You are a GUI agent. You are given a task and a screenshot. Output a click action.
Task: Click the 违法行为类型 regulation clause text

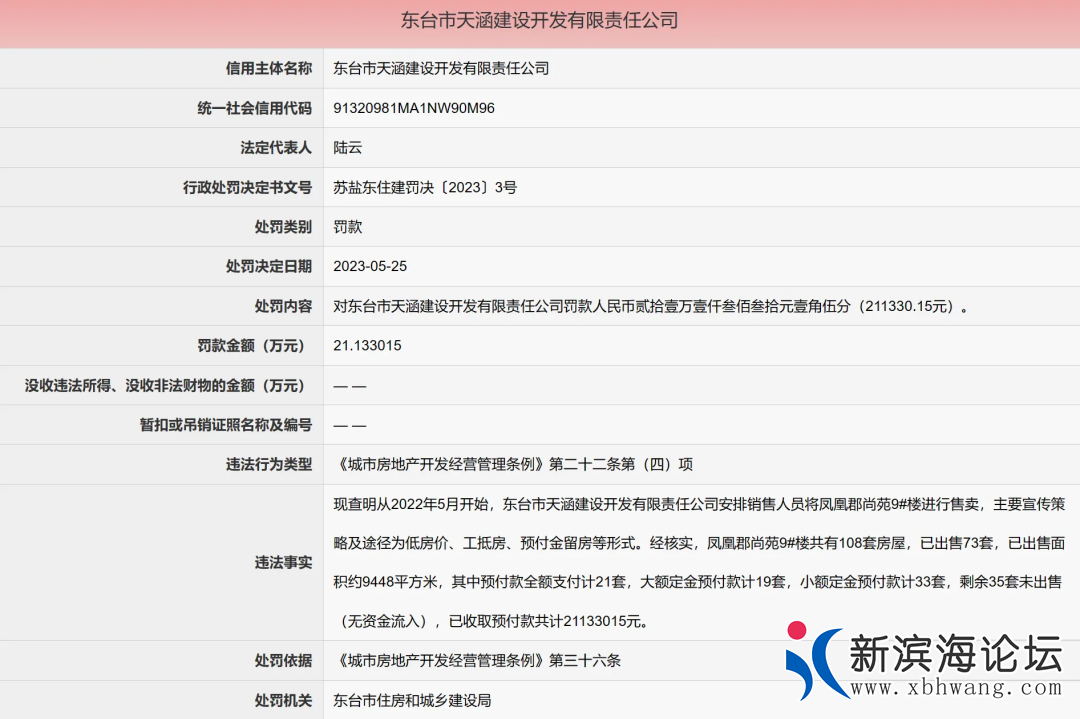point(513,464)
